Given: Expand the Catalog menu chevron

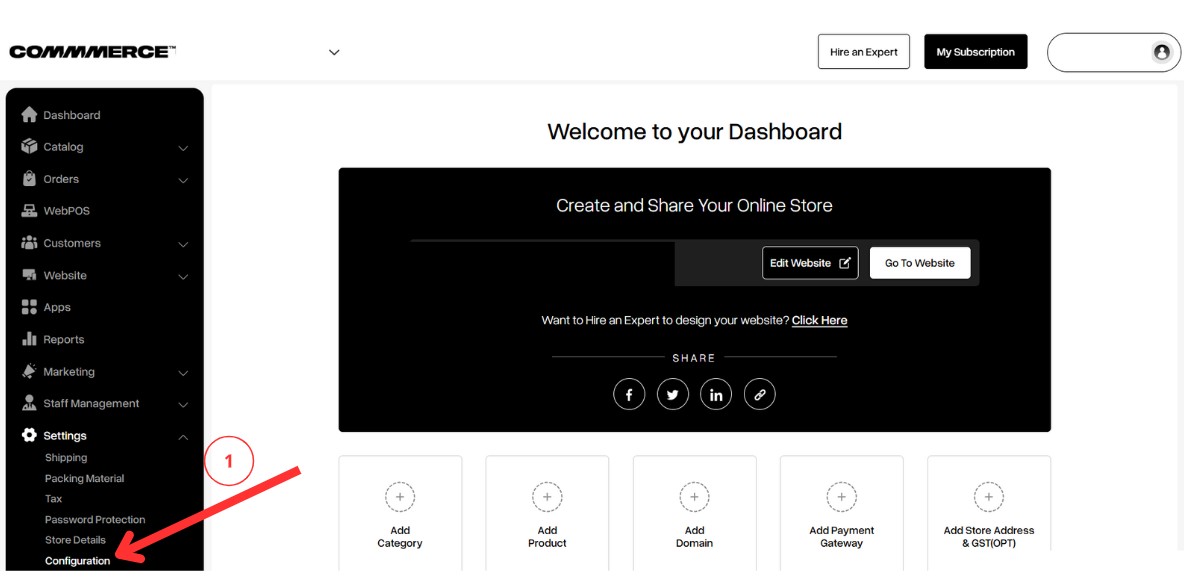Looking at the screenshot, I should coord(183,148).
